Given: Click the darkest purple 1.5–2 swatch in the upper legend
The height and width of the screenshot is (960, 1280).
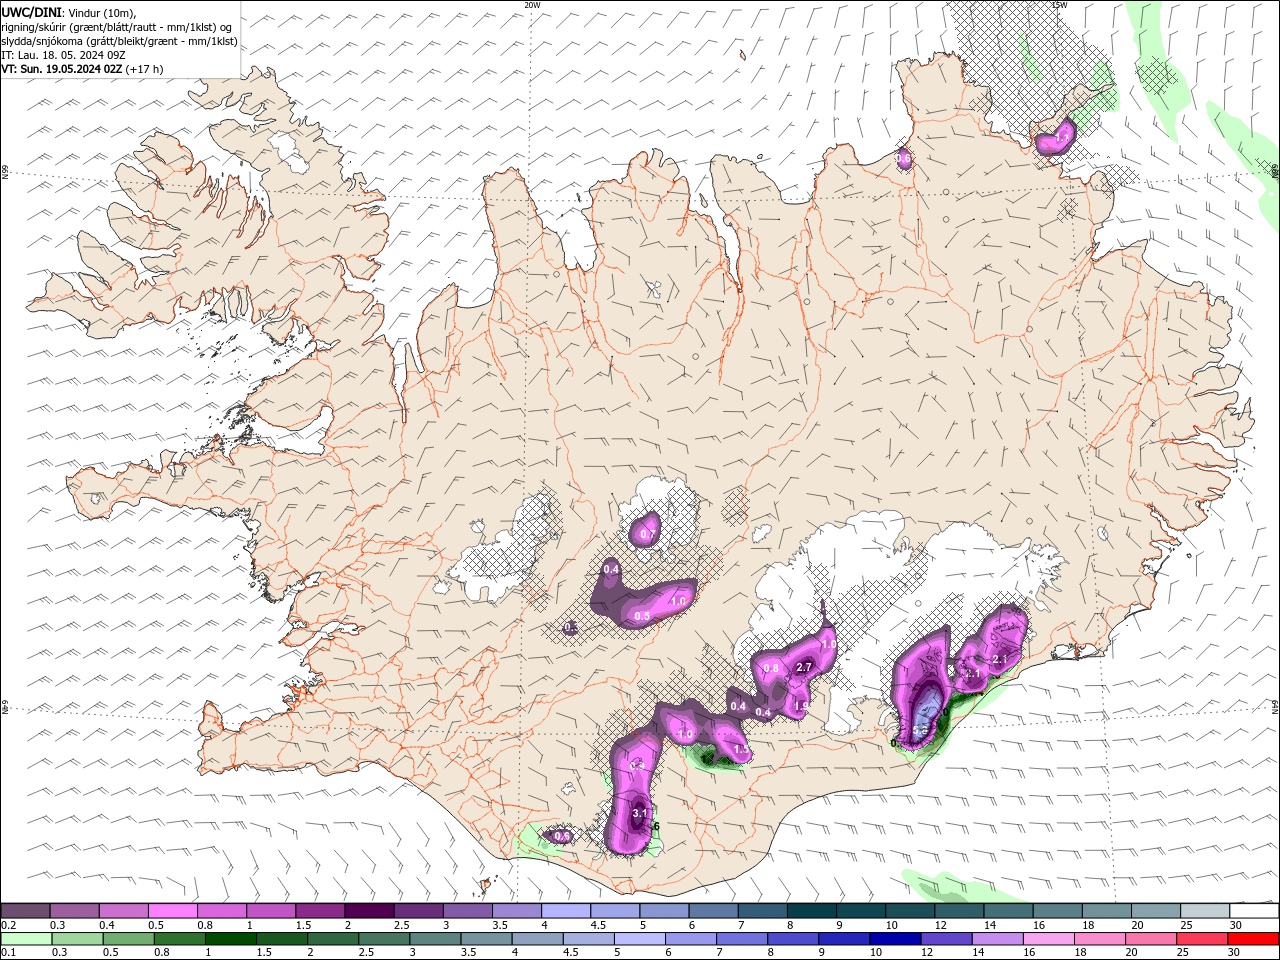Looking at the screenshot, I should tap(369, 911).
